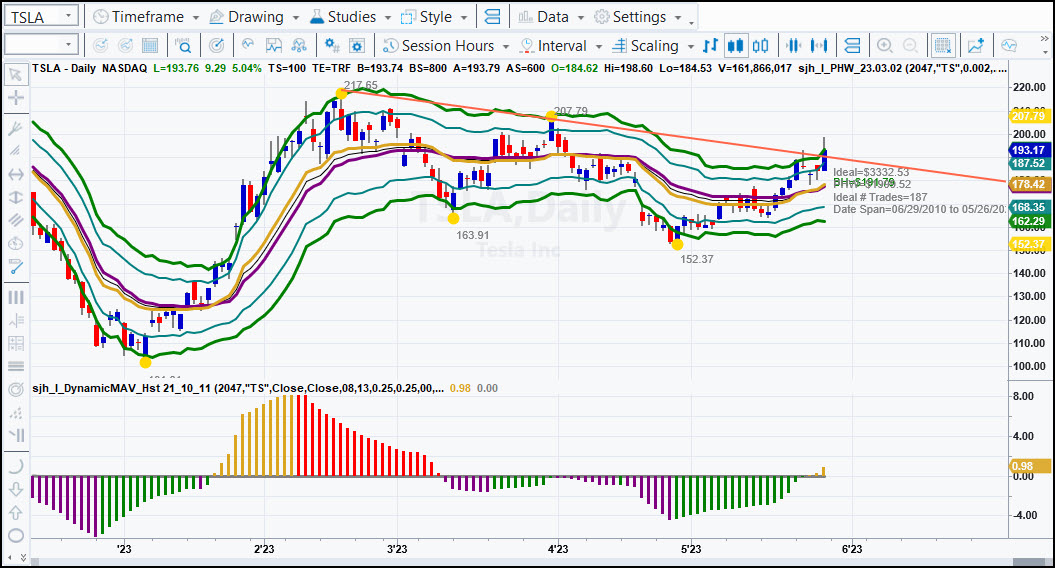This screenshot has width=1055, height=568.
Task: Click the small wave line study icon
Action: click(248, 45)
